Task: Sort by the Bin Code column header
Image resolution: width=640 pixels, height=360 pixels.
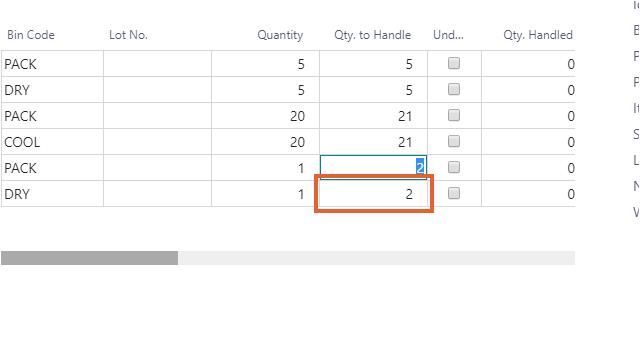Action: tap(31, 35)
